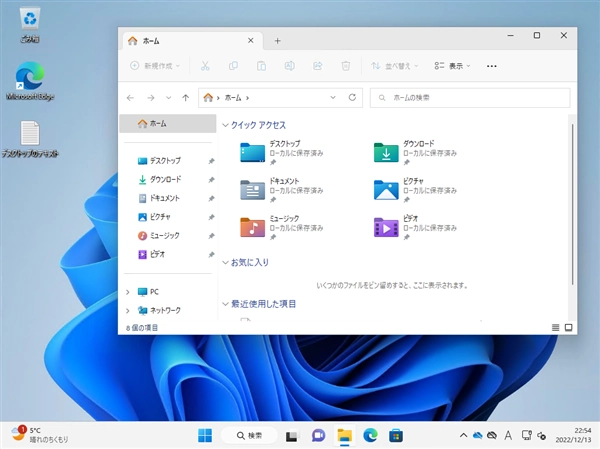Screen dimensions: 600x449
Task: Click the Delete trash icon in toolbar
Action: [346, 66]
